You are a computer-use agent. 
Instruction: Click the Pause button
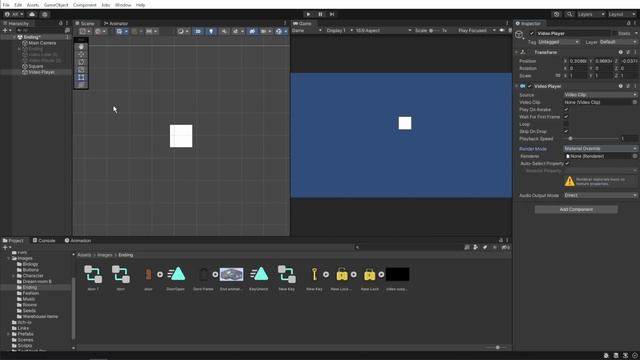[x=320, y=14]
